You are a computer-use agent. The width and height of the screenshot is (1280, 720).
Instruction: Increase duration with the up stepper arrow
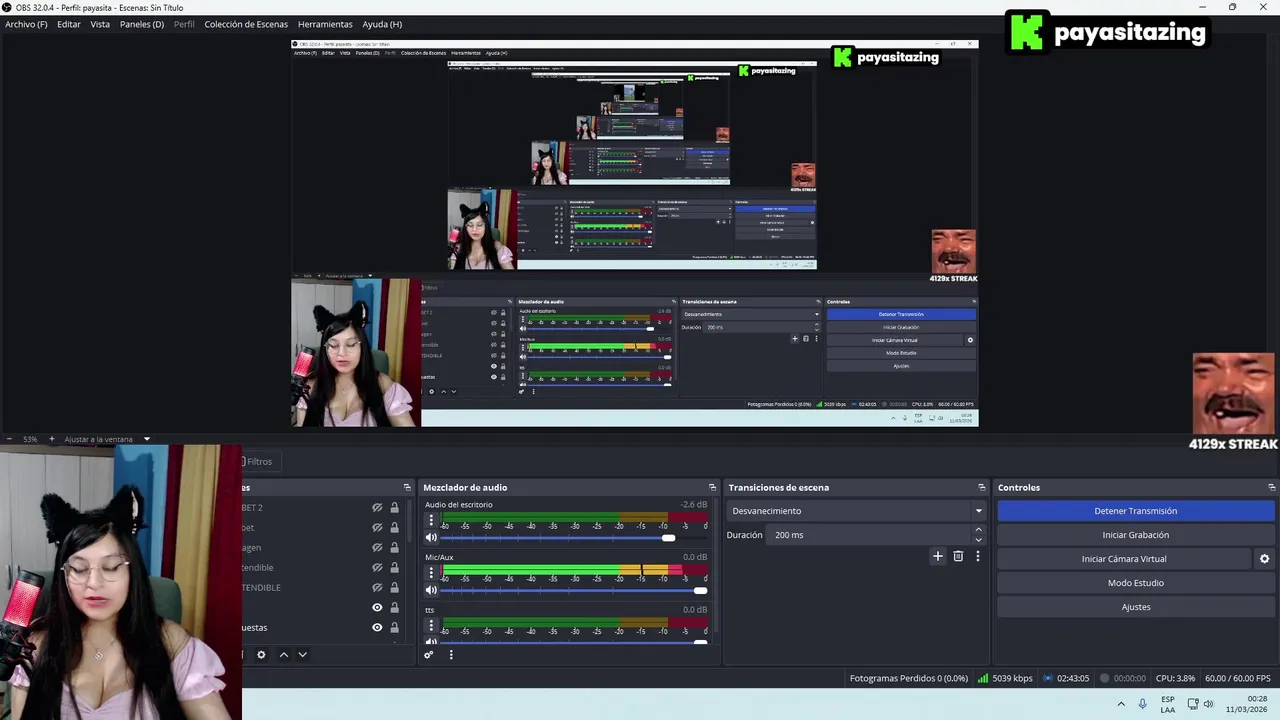pyautogui.click(x=978, y=530)
